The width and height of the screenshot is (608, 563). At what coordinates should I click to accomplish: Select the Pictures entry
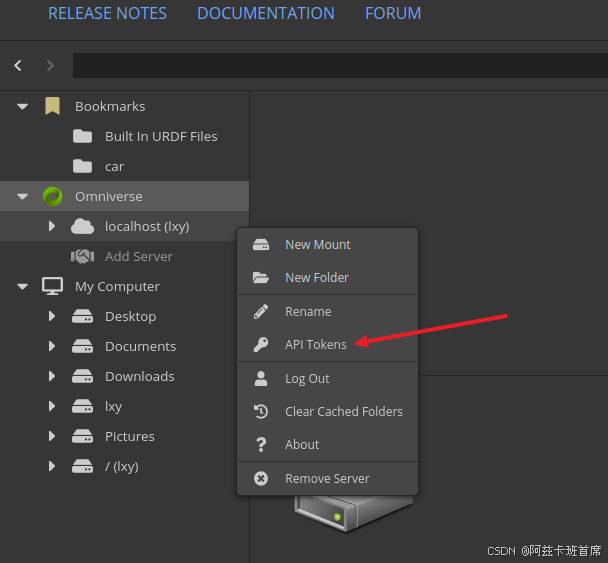click(130, 437)
